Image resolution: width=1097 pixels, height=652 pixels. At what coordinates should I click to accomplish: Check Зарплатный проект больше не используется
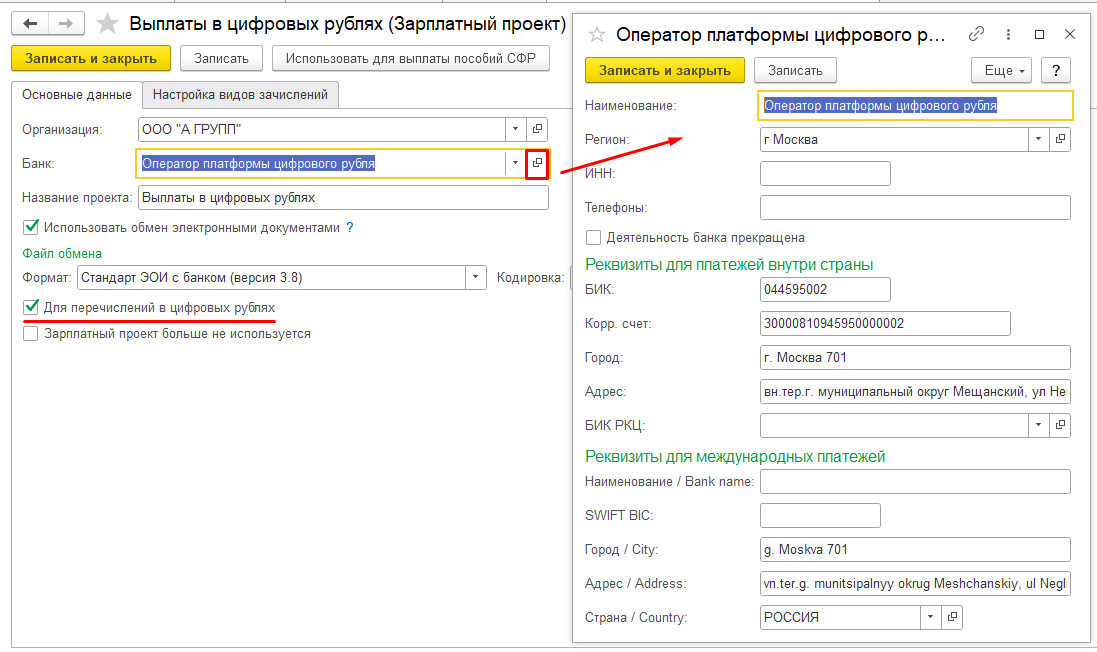(x=31, y=334)
